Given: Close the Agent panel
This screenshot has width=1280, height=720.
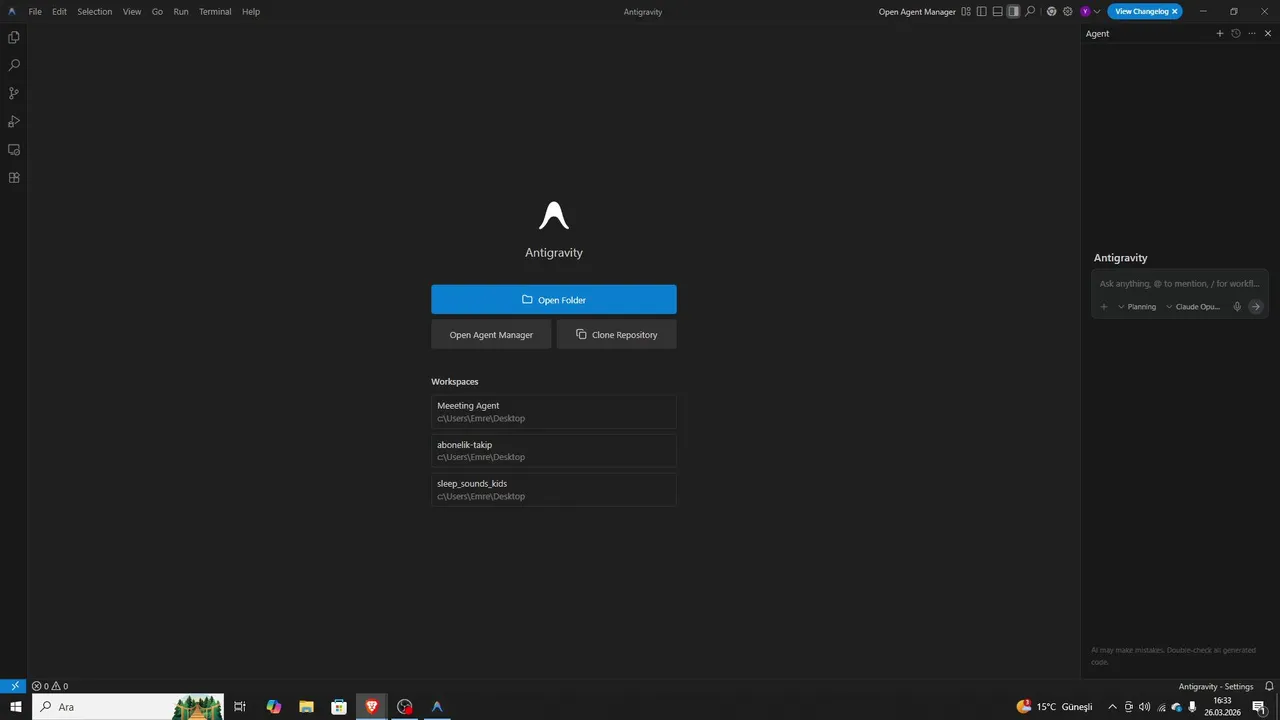Looking at the screenshot, I should tap(1268, 33).
